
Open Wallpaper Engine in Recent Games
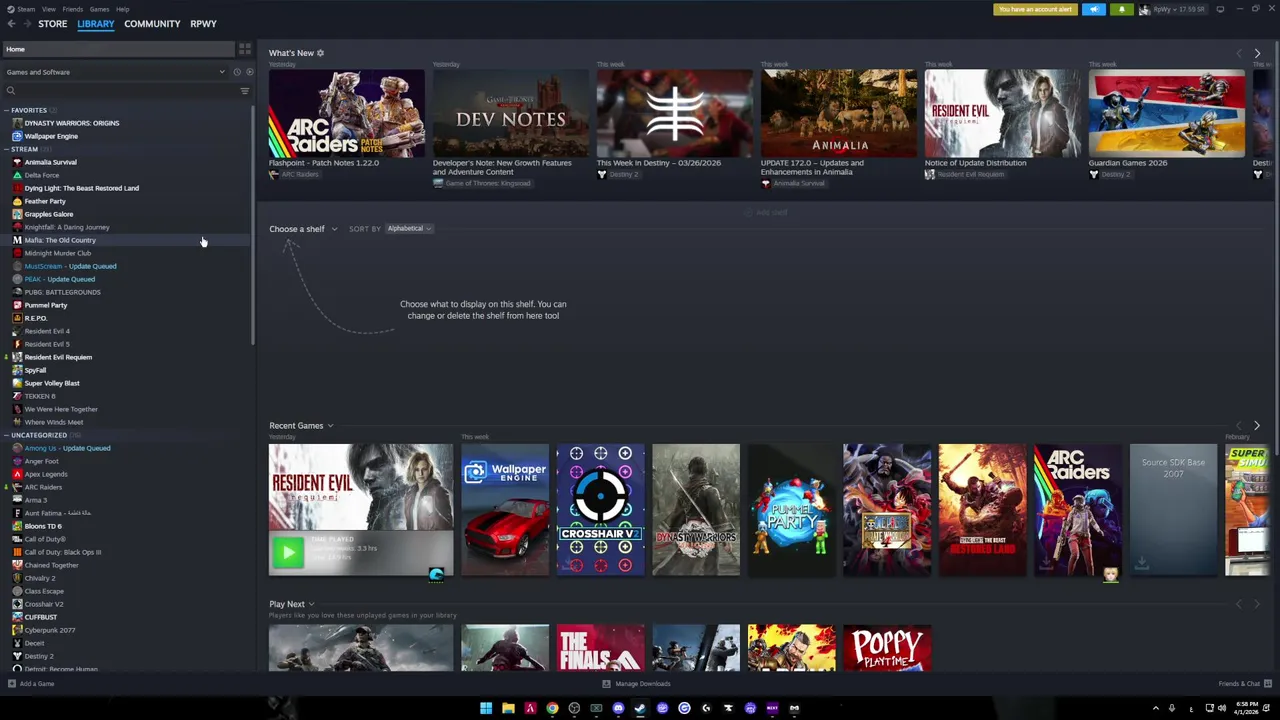coord(505,510)
